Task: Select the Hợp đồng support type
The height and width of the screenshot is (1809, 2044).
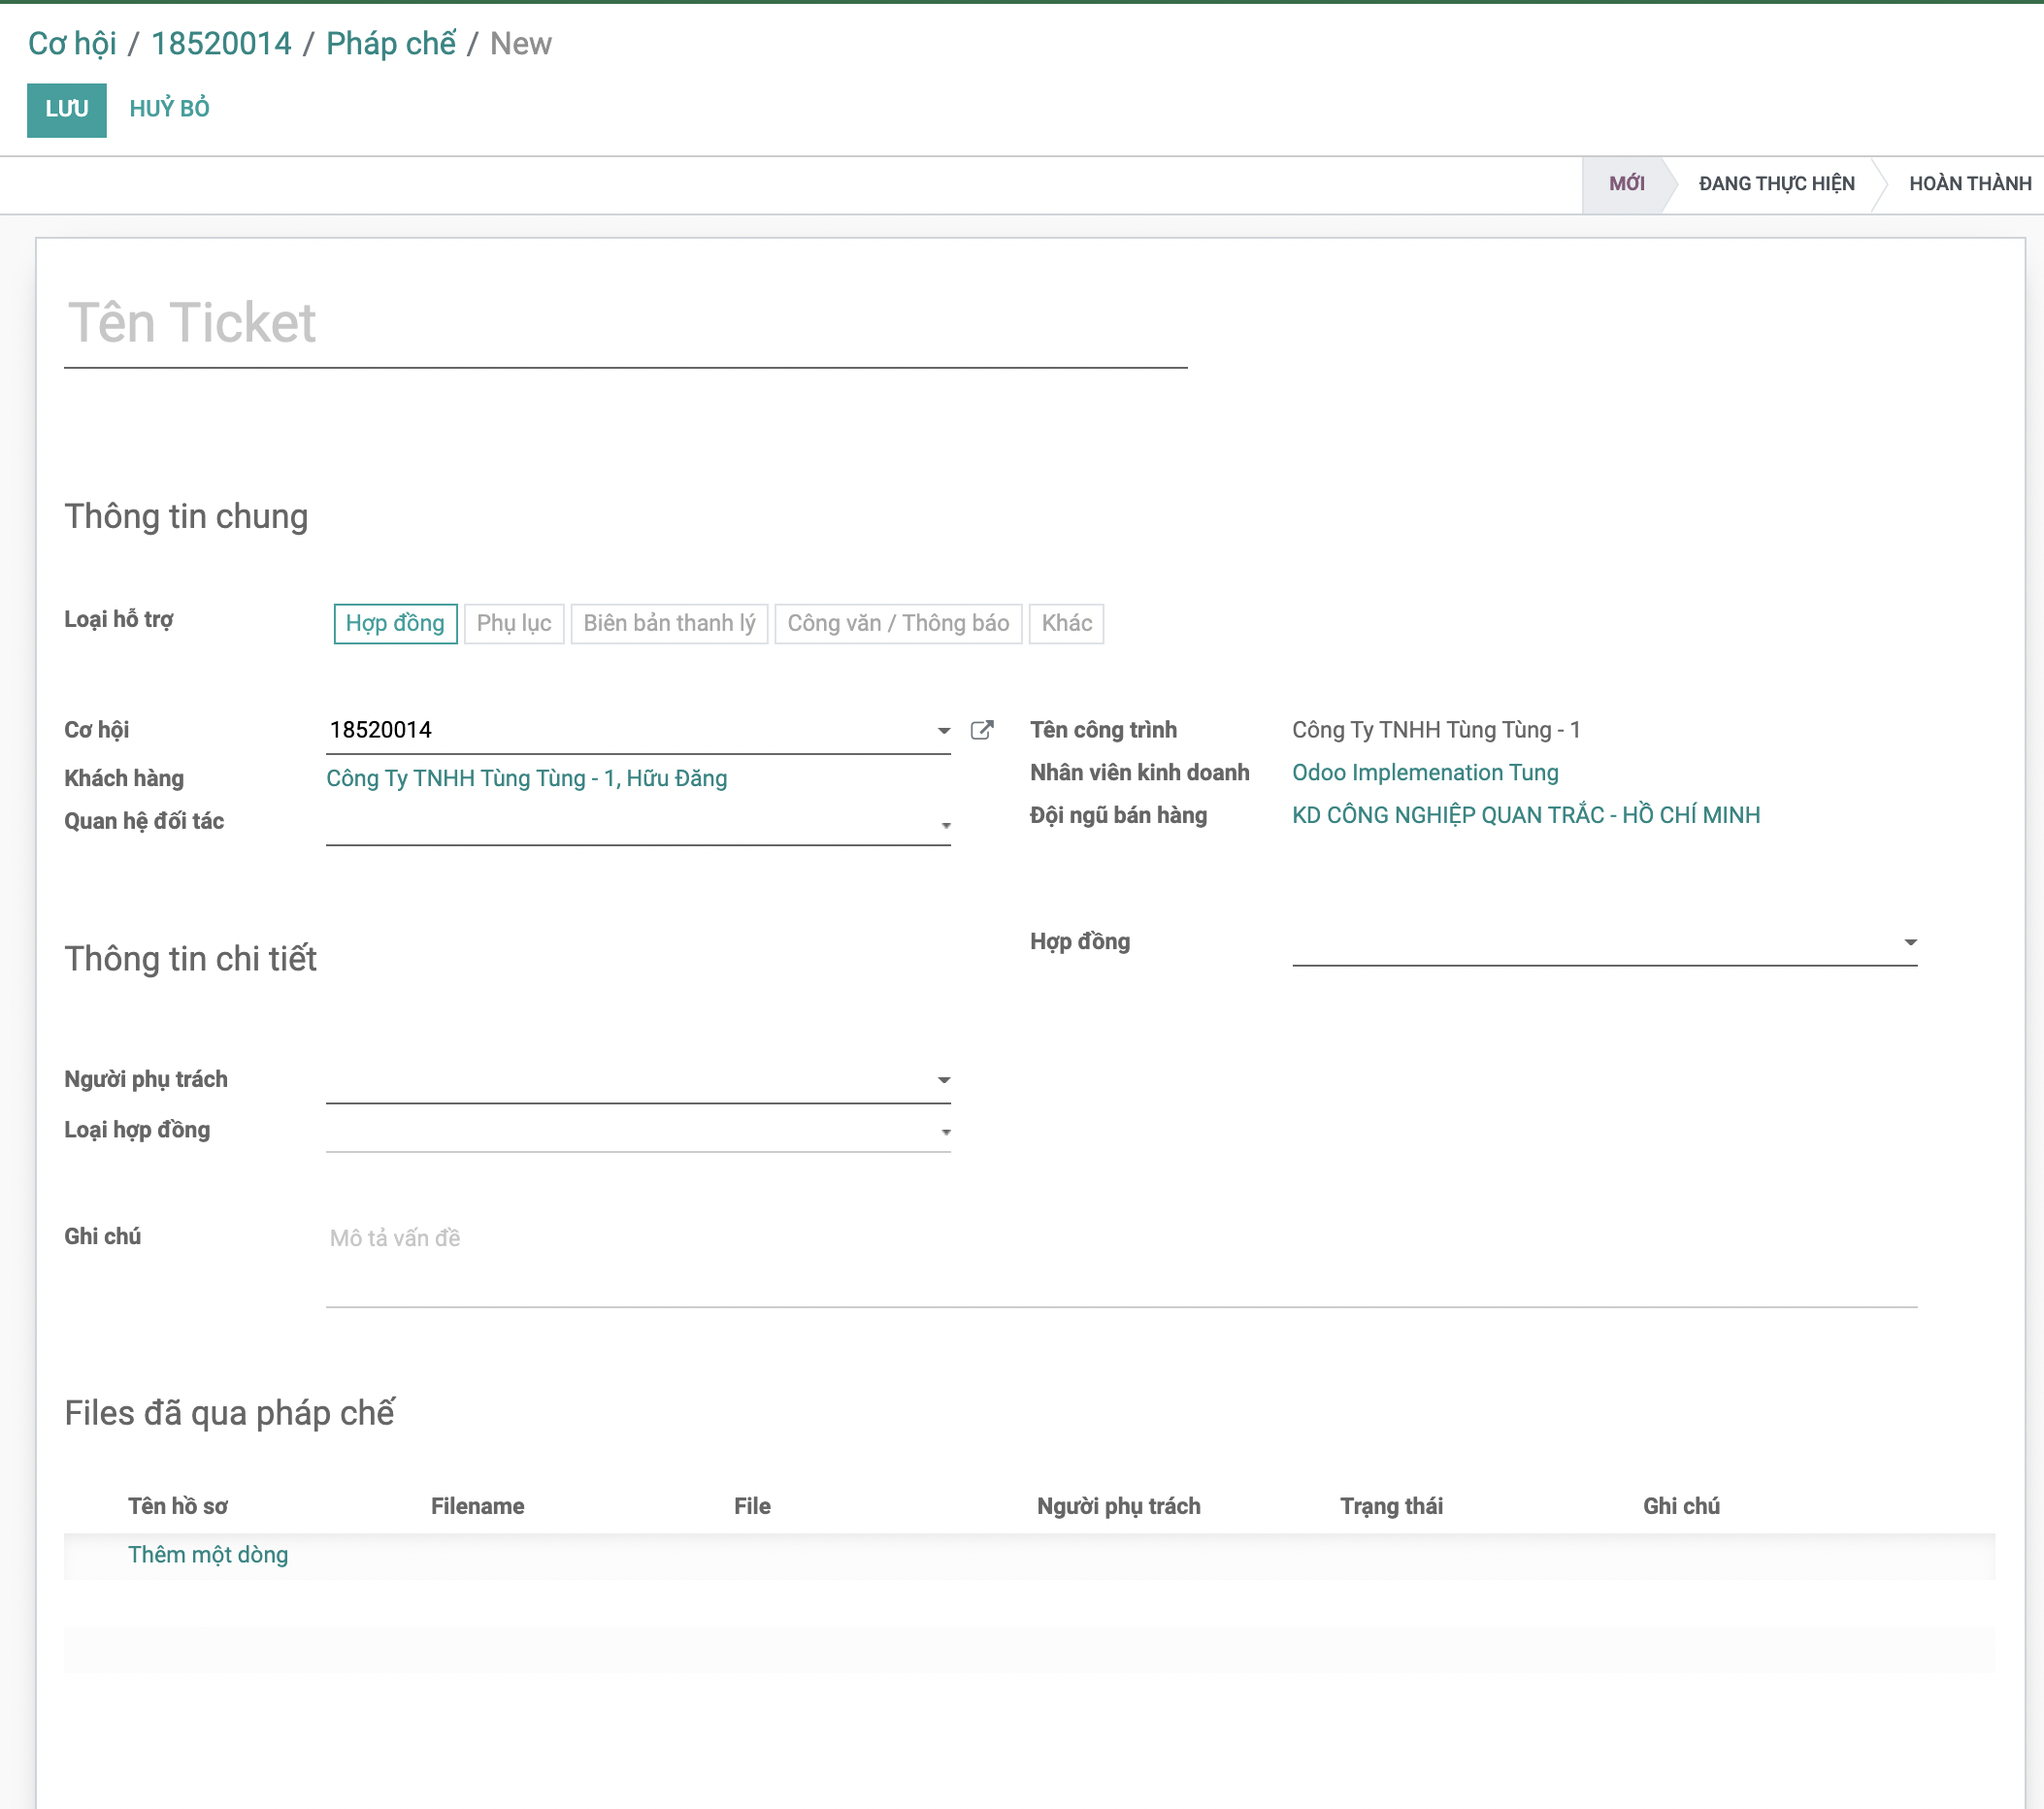Action: (x=395, y=623)
